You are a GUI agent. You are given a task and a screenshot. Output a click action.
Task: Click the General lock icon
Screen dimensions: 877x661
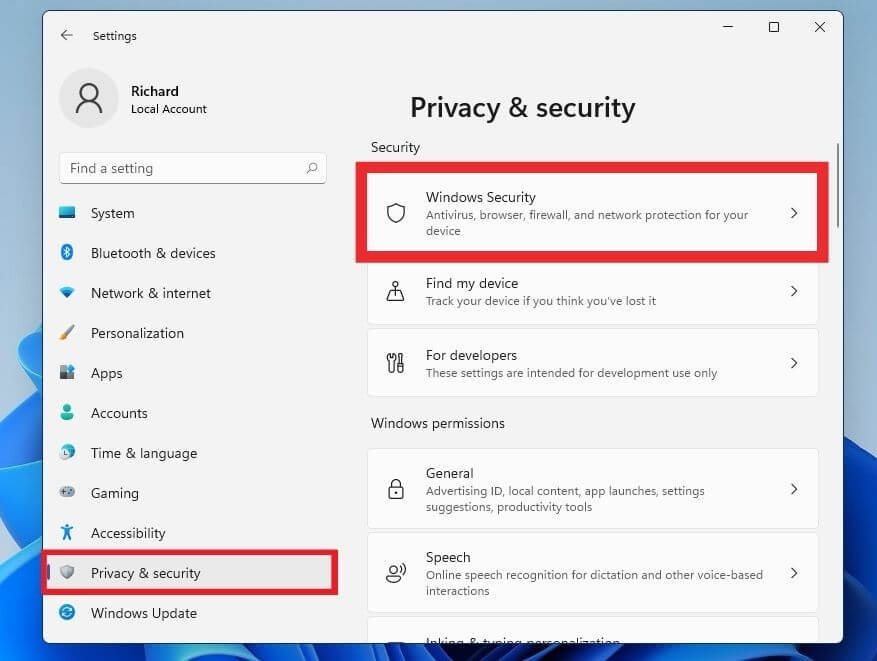click(396, 489)
